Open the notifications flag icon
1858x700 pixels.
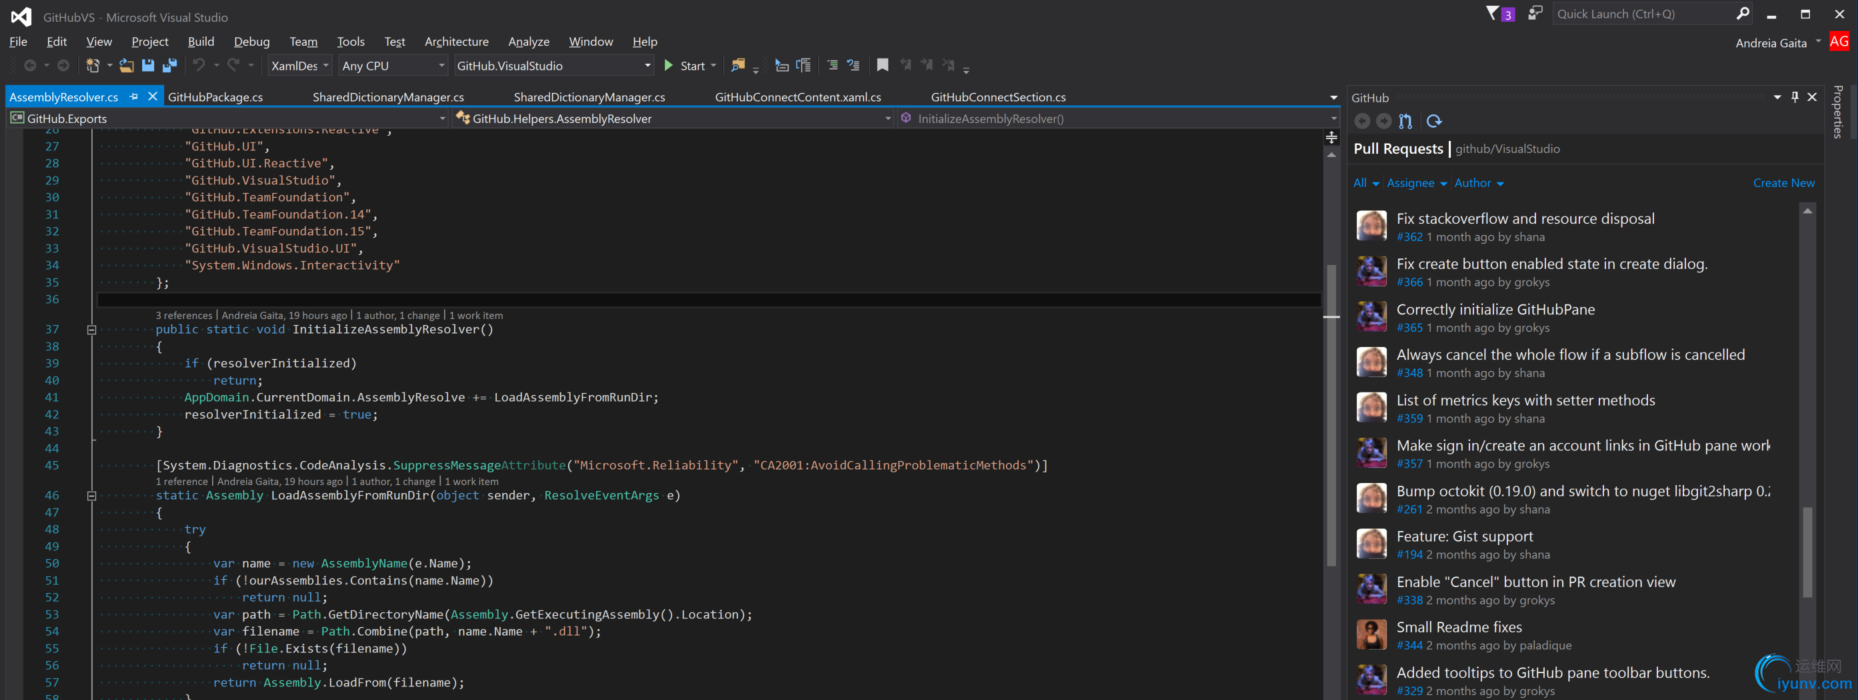click(x=1500, y=14)
